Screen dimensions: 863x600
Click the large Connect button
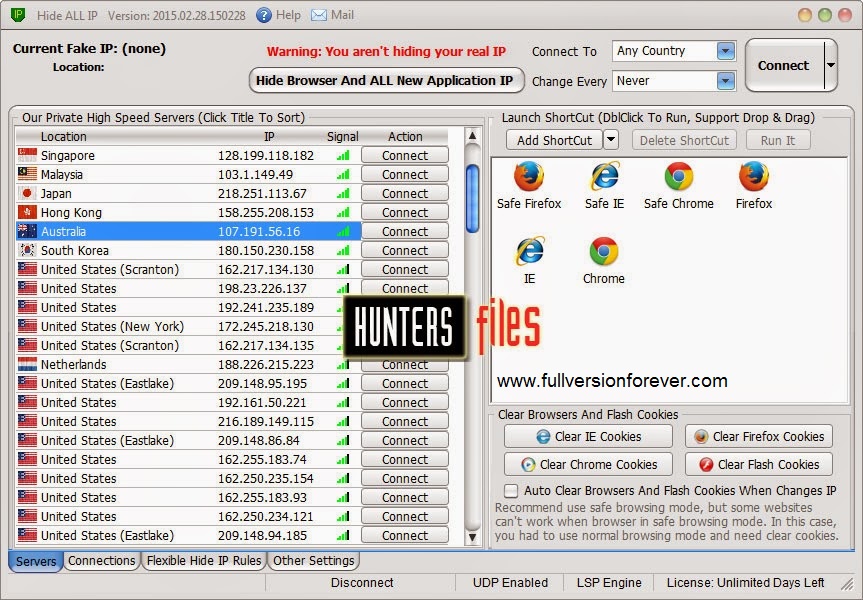click(784, 65)
